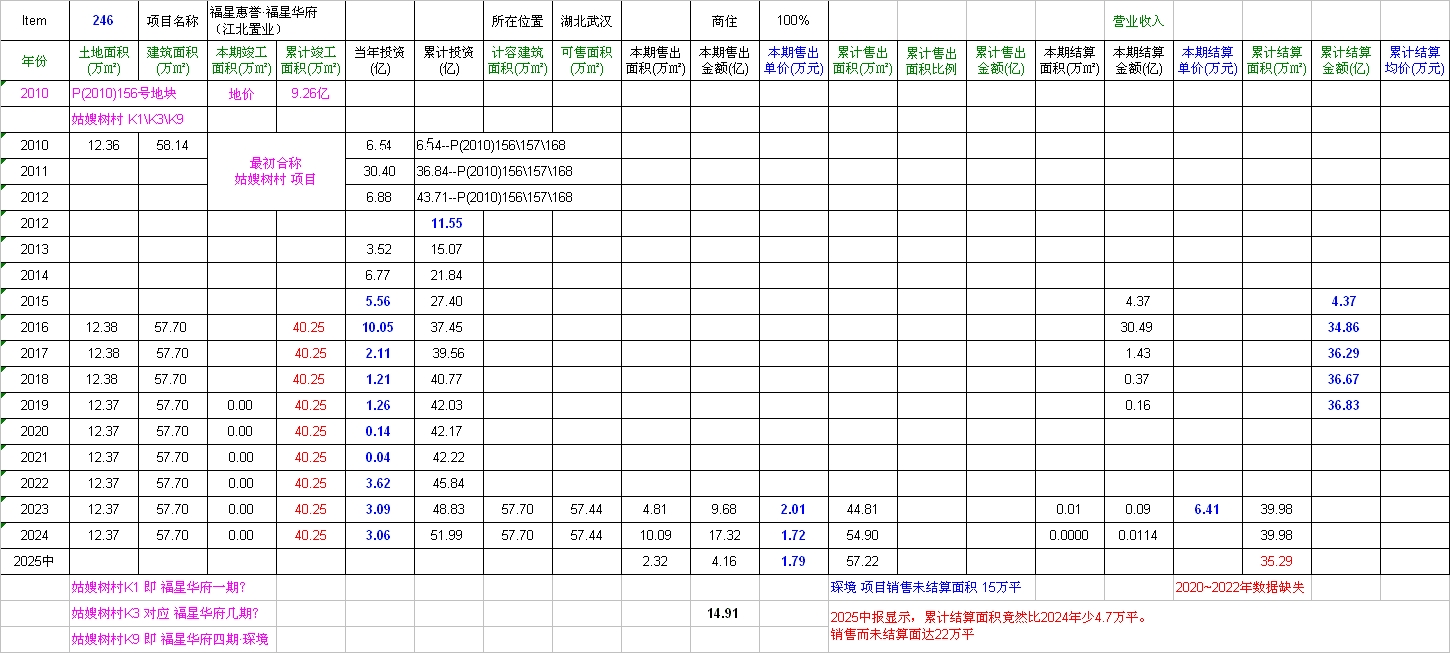Select the 2022 cumulative investment '45.84'
Image resolution: width=1450 pixels, height=653 pixels.
pyautogui.click(x=449, y=484)
